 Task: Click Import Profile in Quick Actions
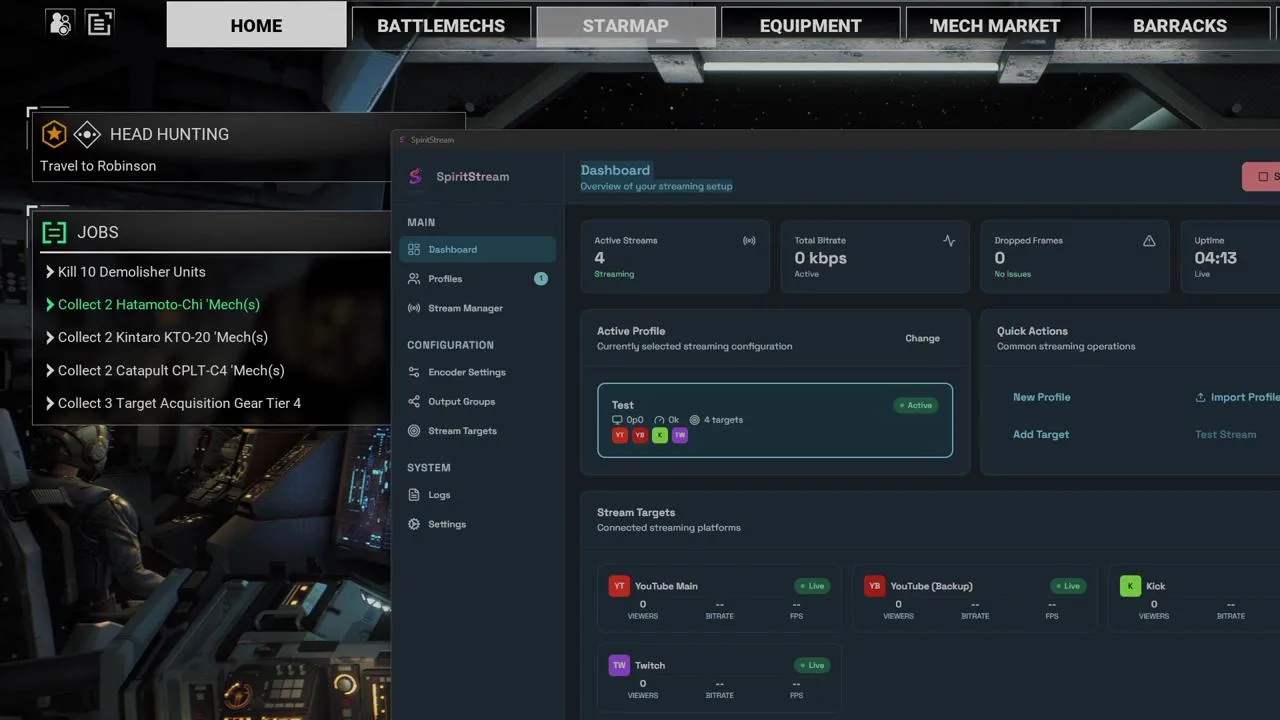(1237, 397)
